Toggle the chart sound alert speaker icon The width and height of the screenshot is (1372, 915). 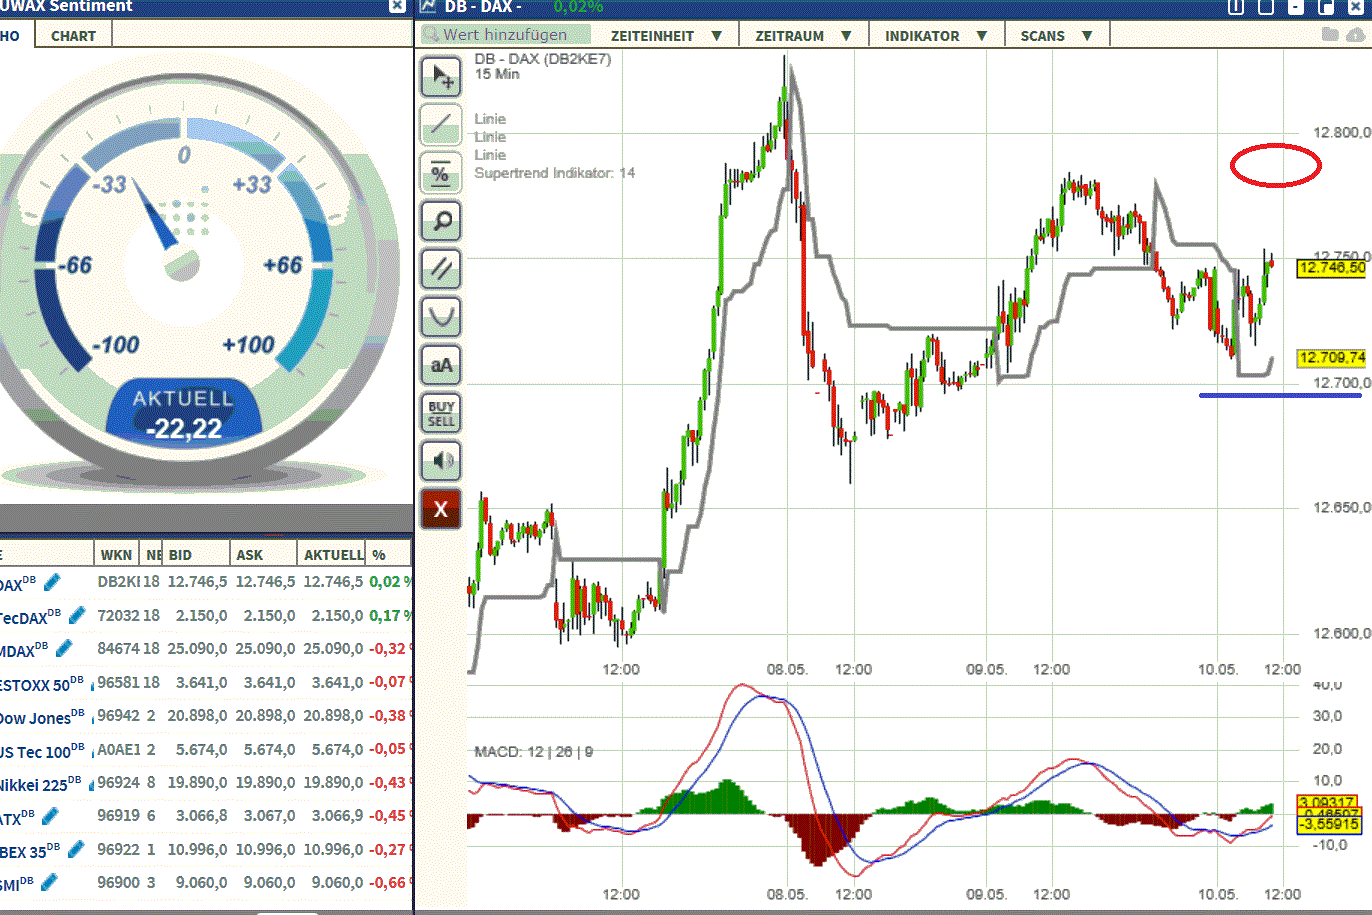[x=441, y=461]
